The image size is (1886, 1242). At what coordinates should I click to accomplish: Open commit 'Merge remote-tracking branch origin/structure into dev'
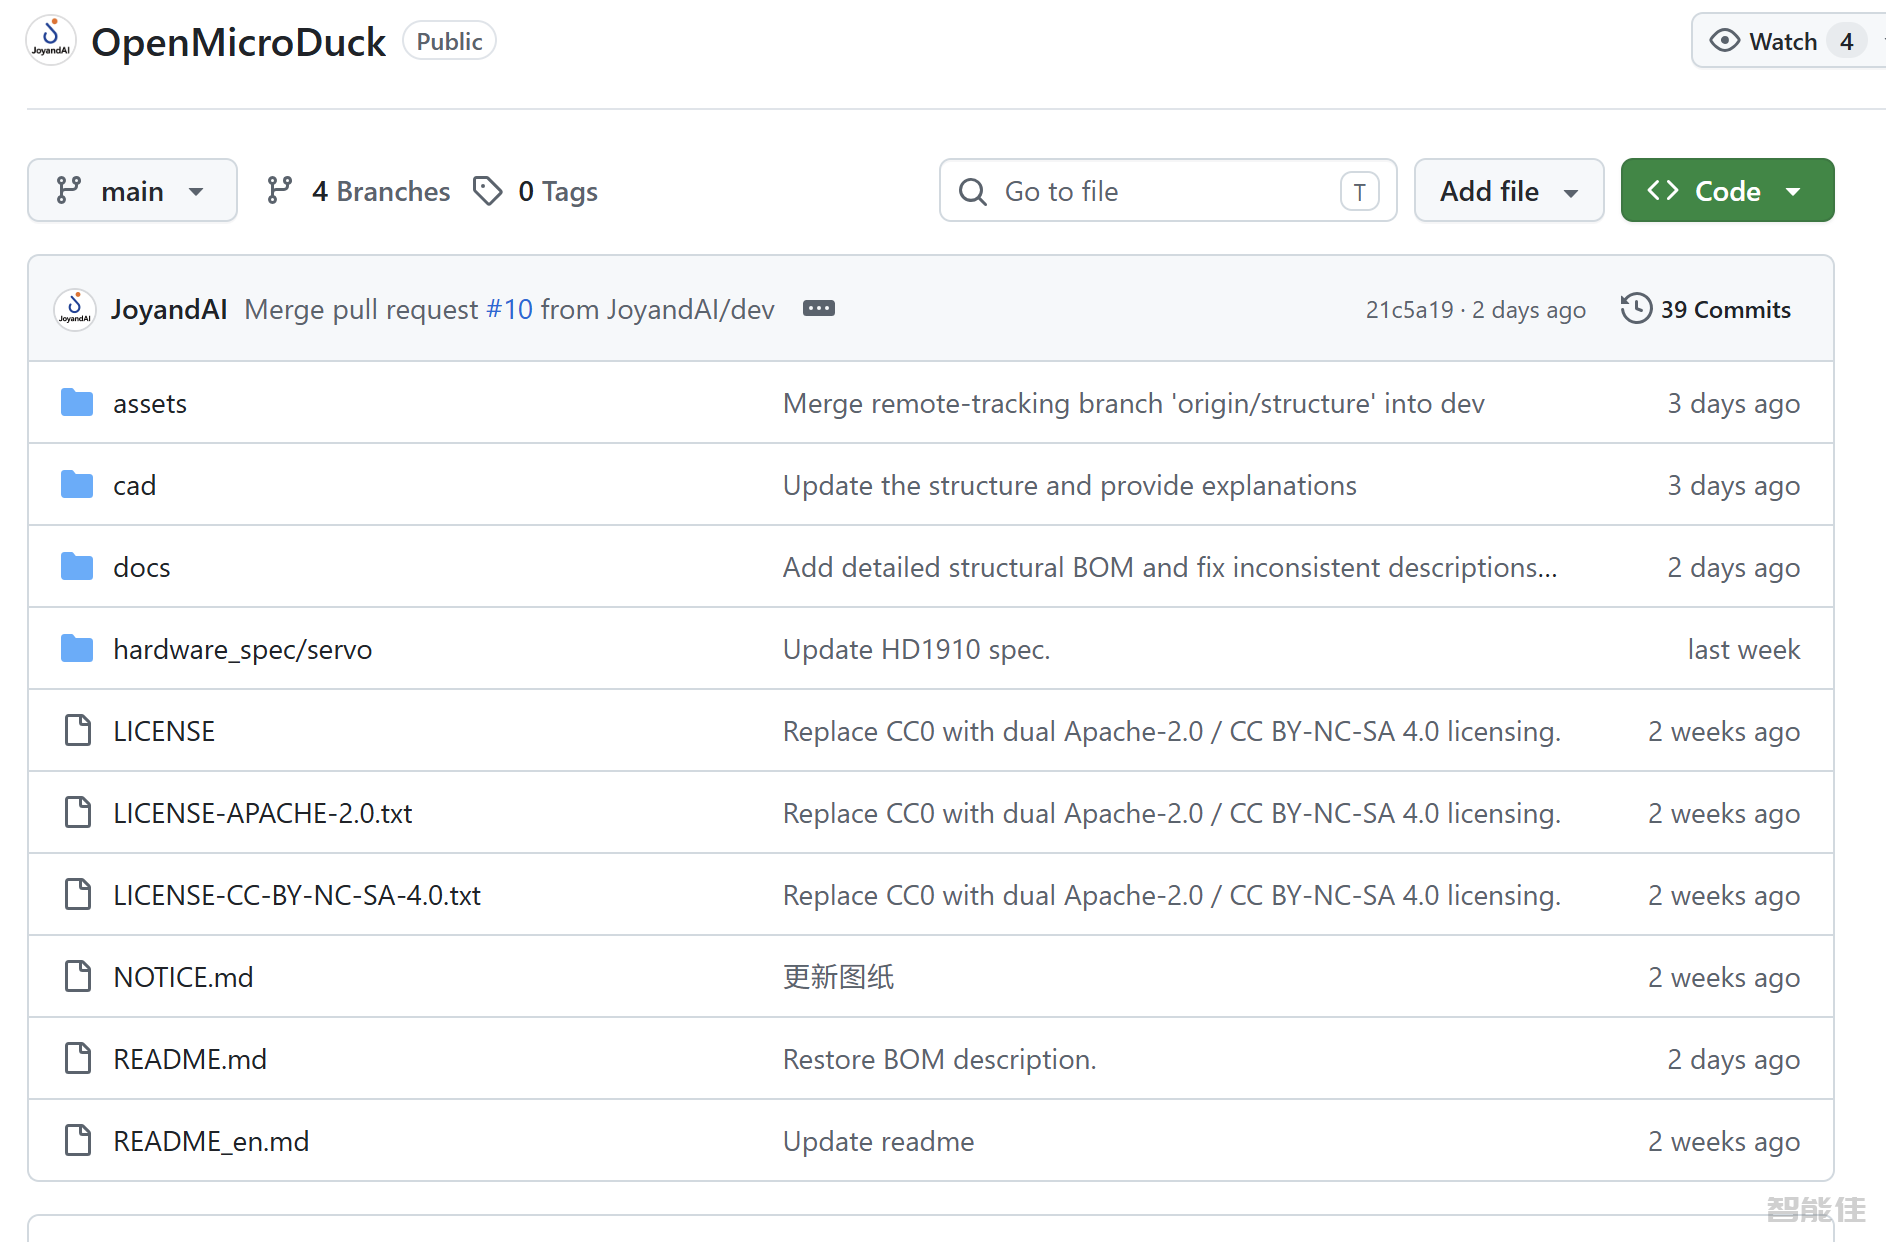[1134, 403]
